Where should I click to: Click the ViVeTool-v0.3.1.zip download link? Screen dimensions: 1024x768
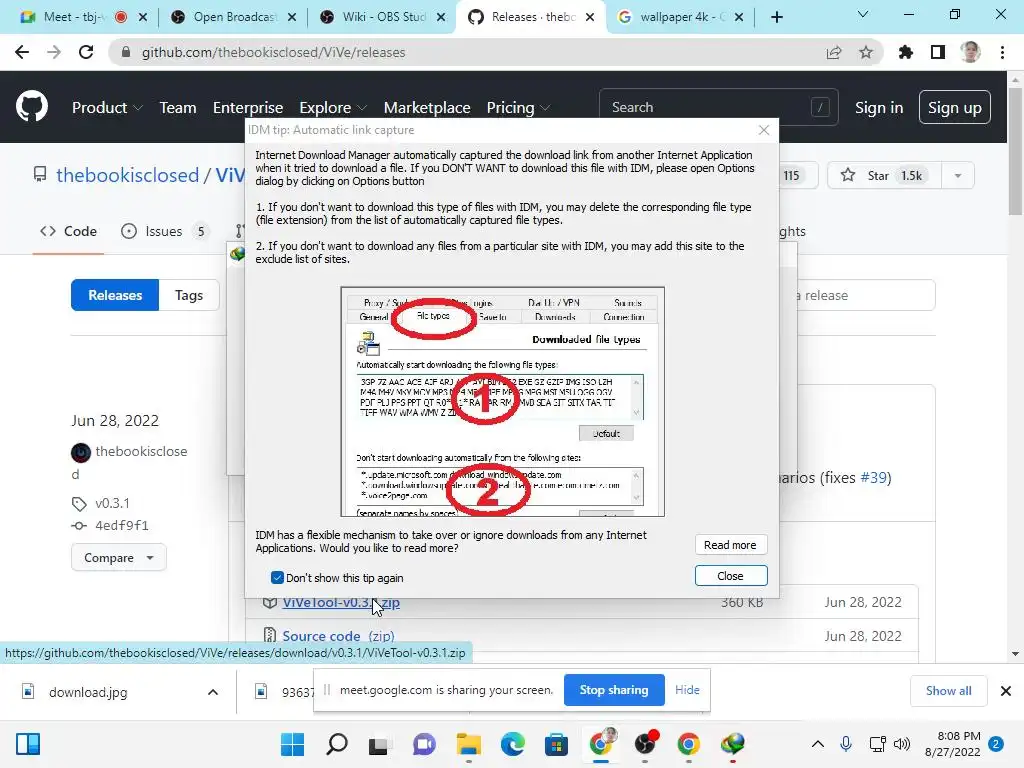point(341,602)
